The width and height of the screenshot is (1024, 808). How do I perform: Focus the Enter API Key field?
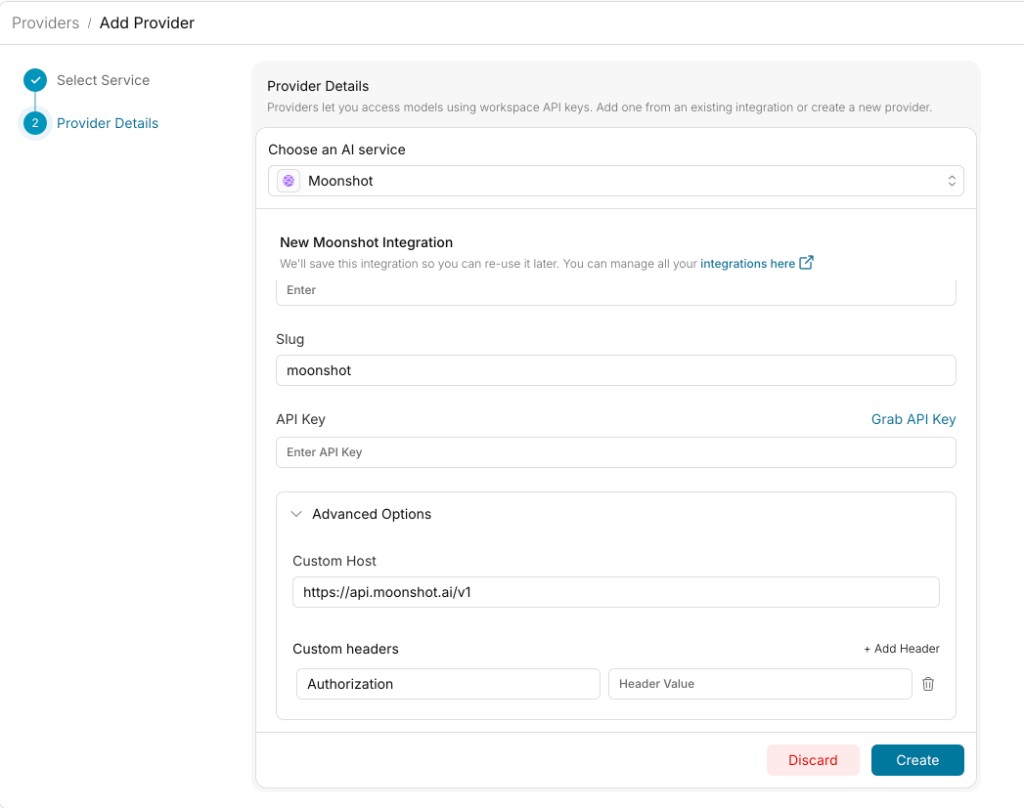pos(616,453)
